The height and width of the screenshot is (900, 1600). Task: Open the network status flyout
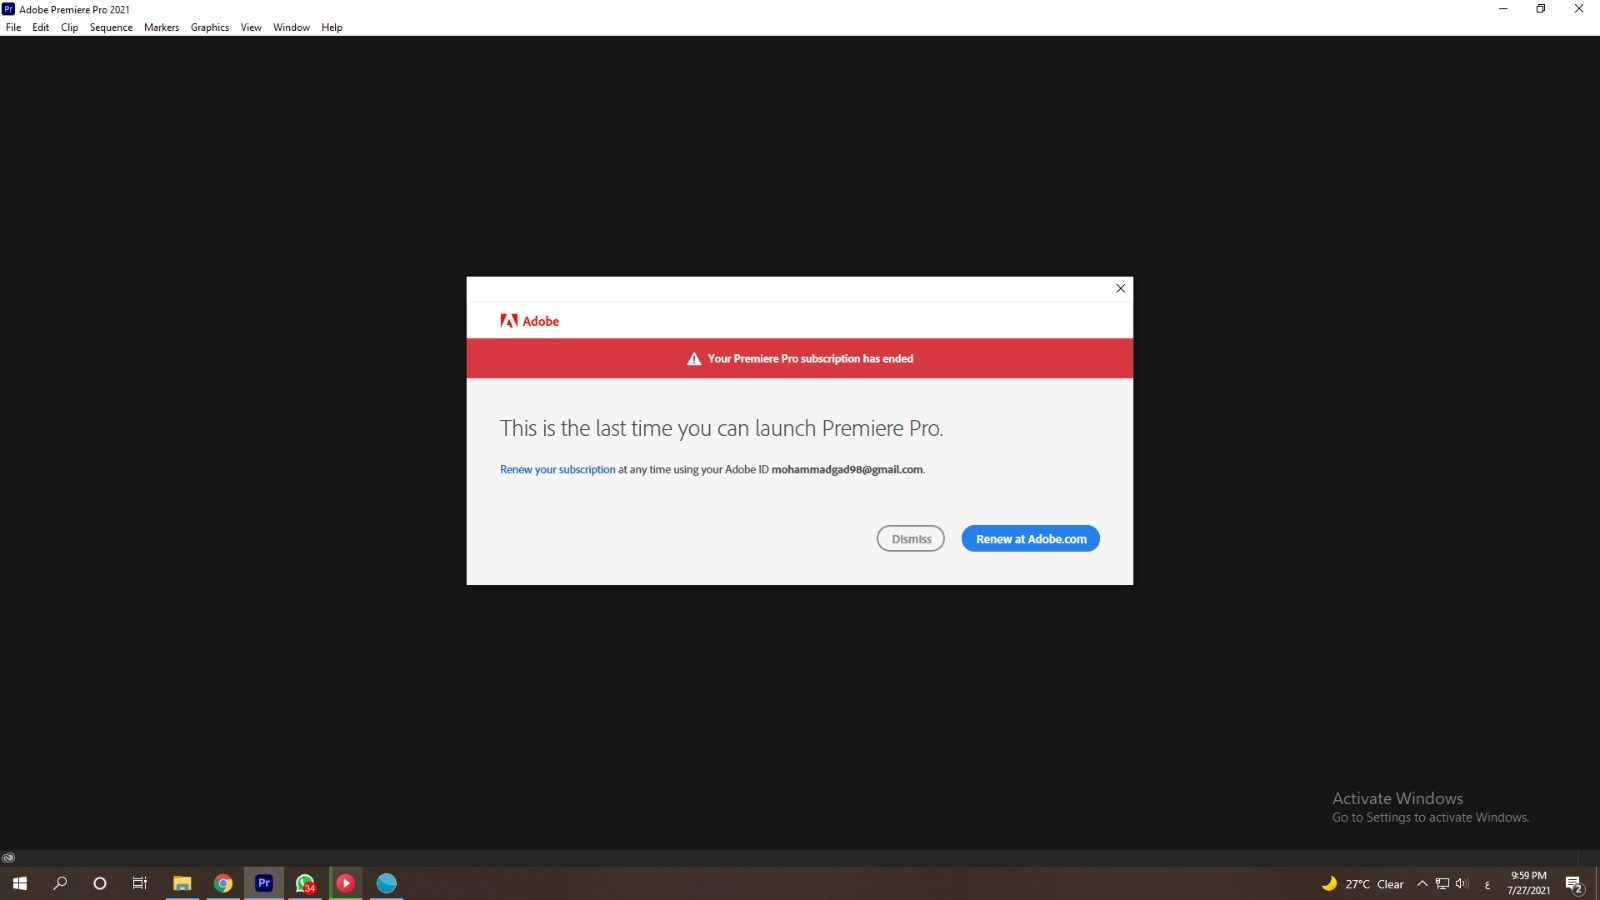pos(1443,883)
